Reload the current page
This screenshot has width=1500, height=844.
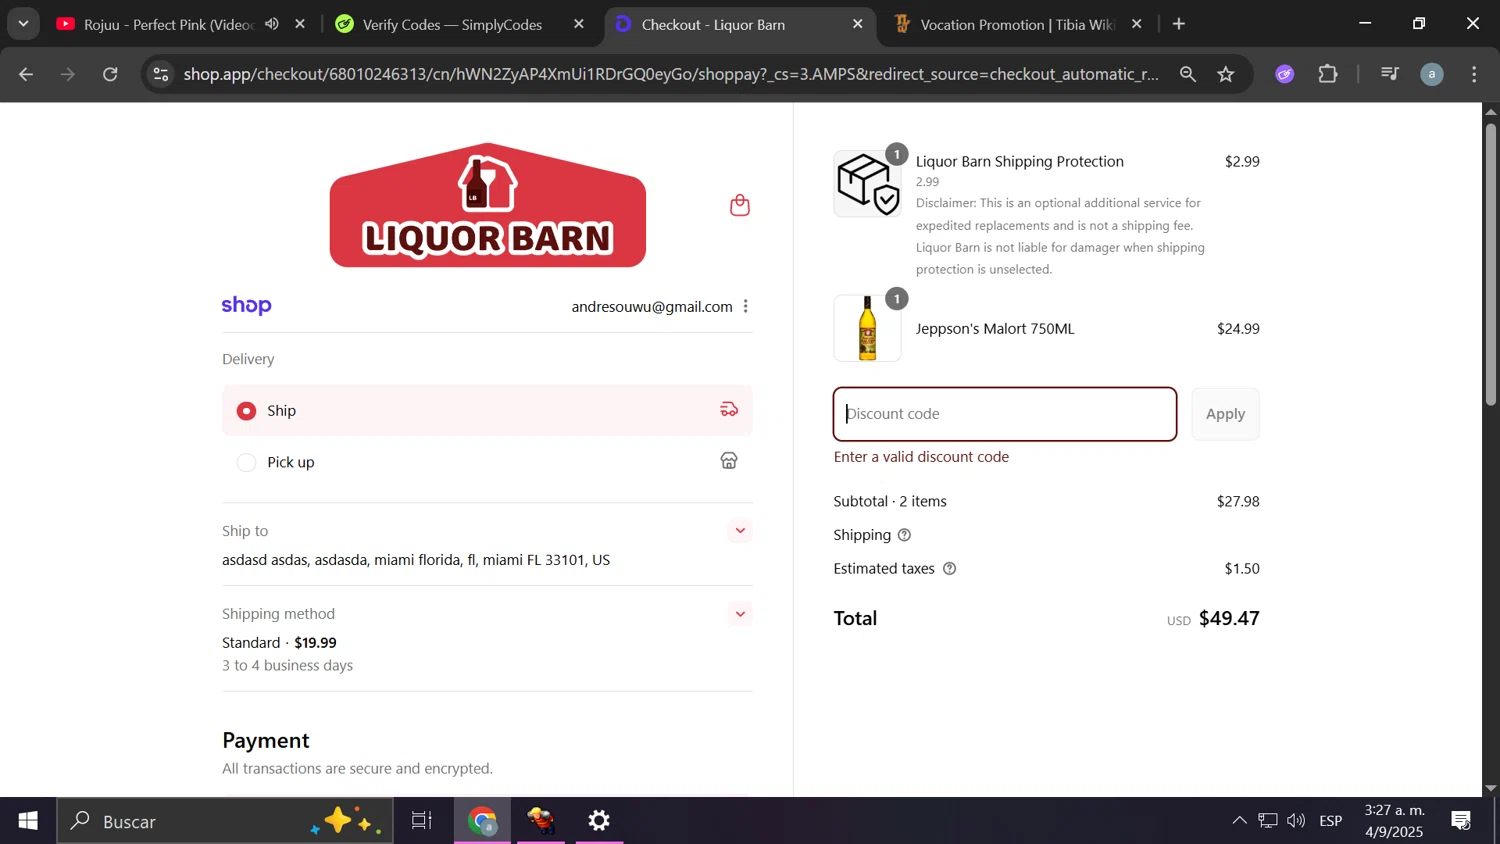coord(111,74)
